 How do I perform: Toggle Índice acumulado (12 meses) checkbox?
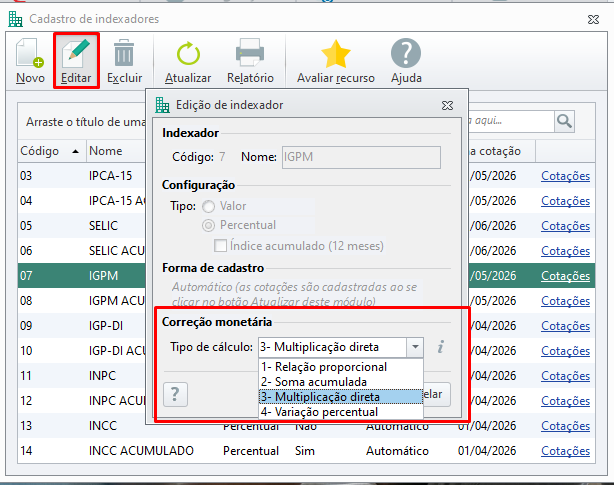[220, 246]
